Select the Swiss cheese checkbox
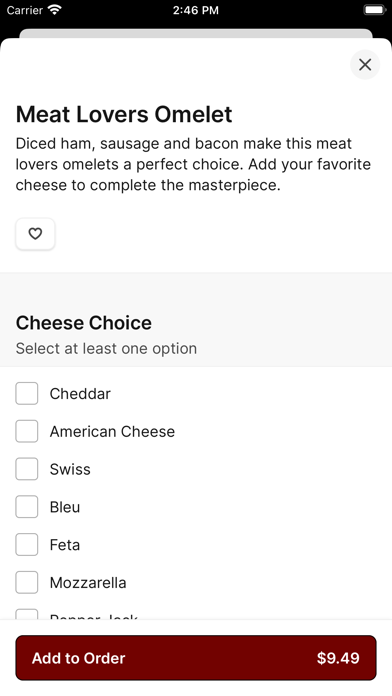This screenshot has height=696, width=392. click(x=27, y=469)
